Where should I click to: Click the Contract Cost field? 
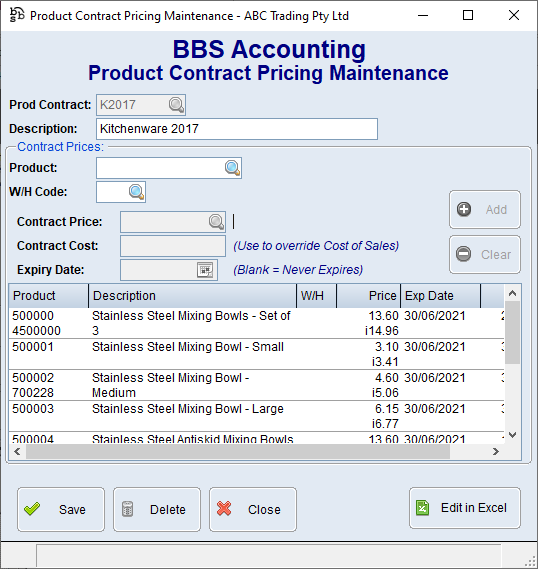coord(173,246)
